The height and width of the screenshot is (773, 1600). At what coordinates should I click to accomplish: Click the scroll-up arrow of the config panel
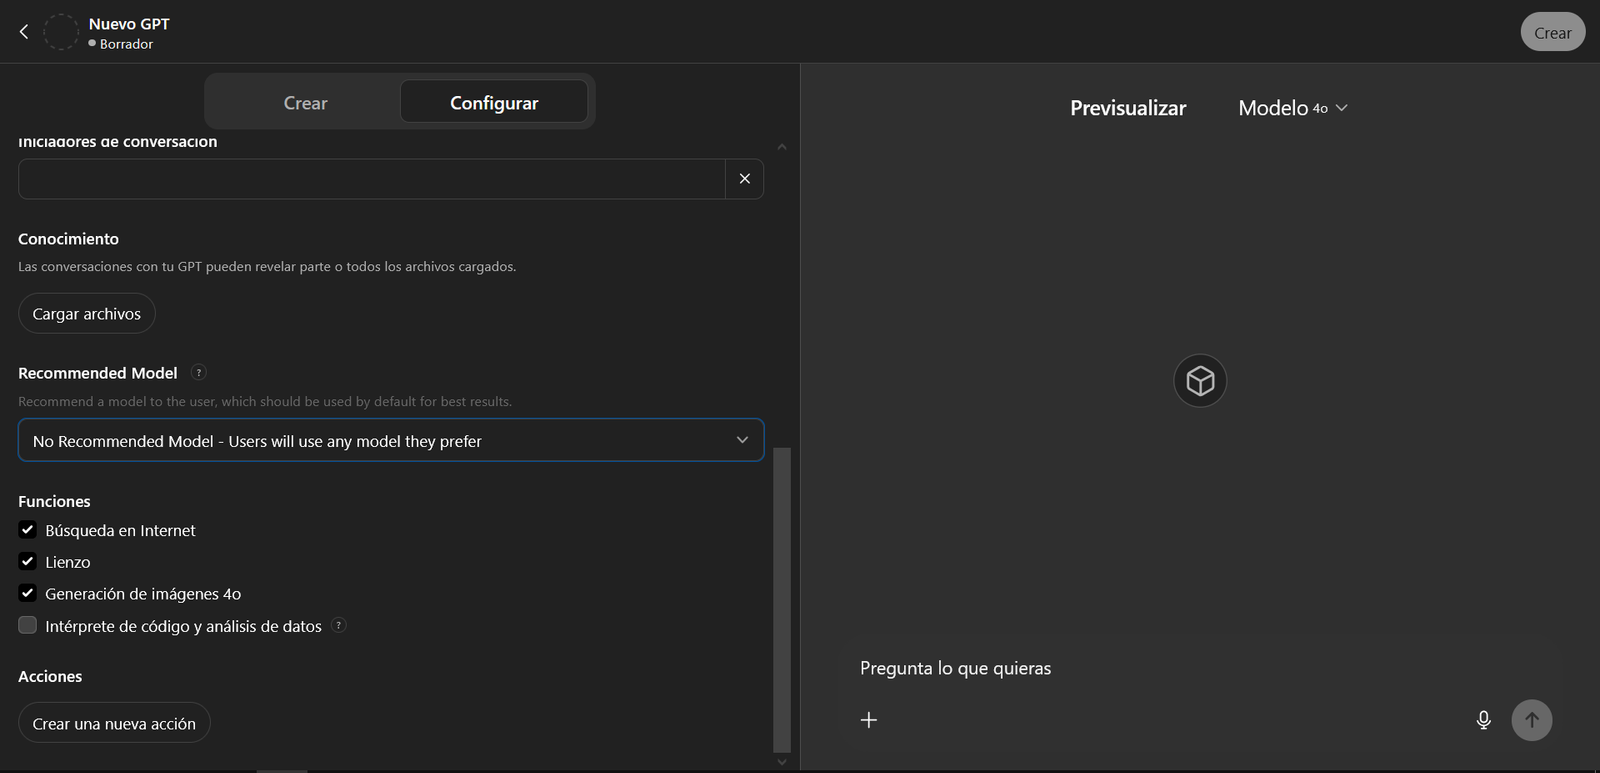click(x=782, y=147)
